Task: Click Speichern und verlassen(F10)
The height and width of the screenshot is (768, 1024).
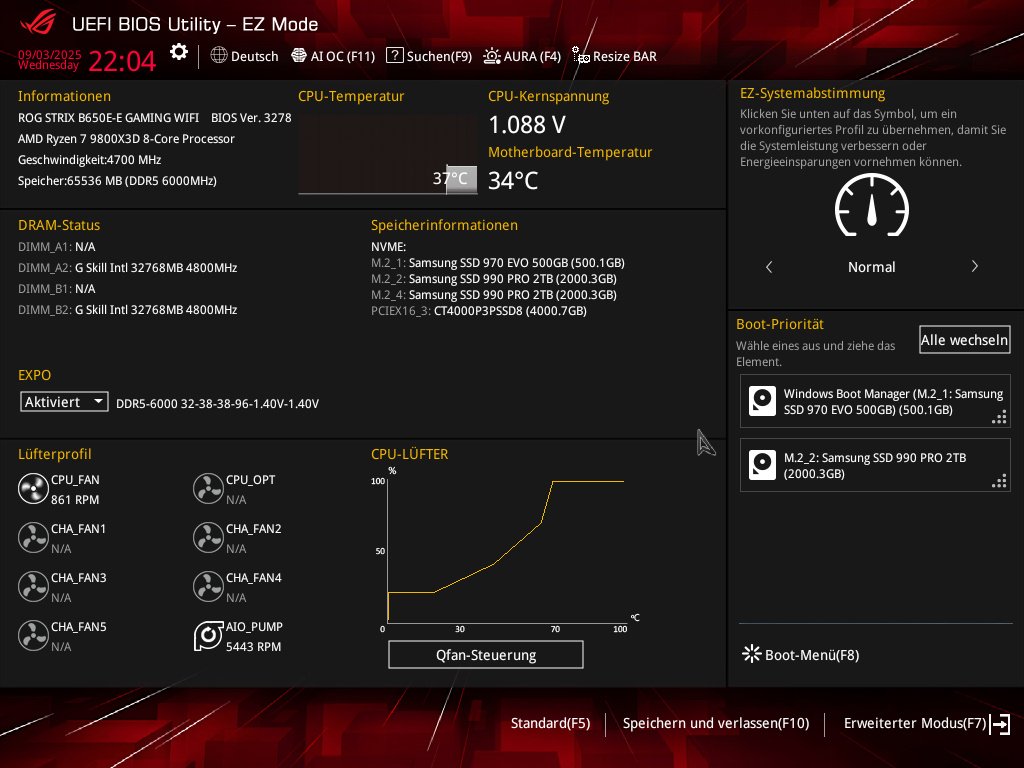Action: point(716,723)
